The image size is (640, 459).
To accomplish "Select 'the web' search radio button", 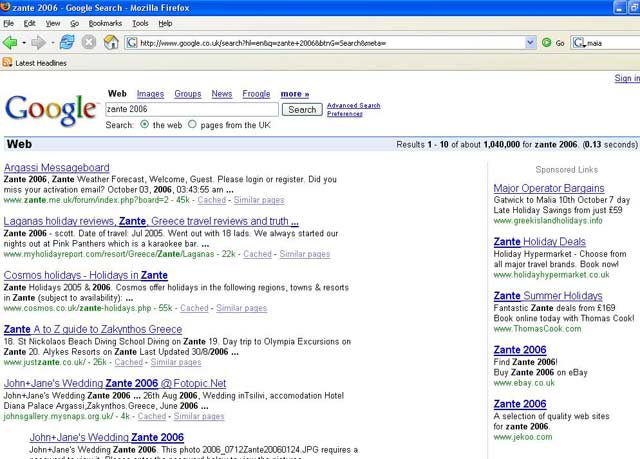I will (x=144, y=124).
